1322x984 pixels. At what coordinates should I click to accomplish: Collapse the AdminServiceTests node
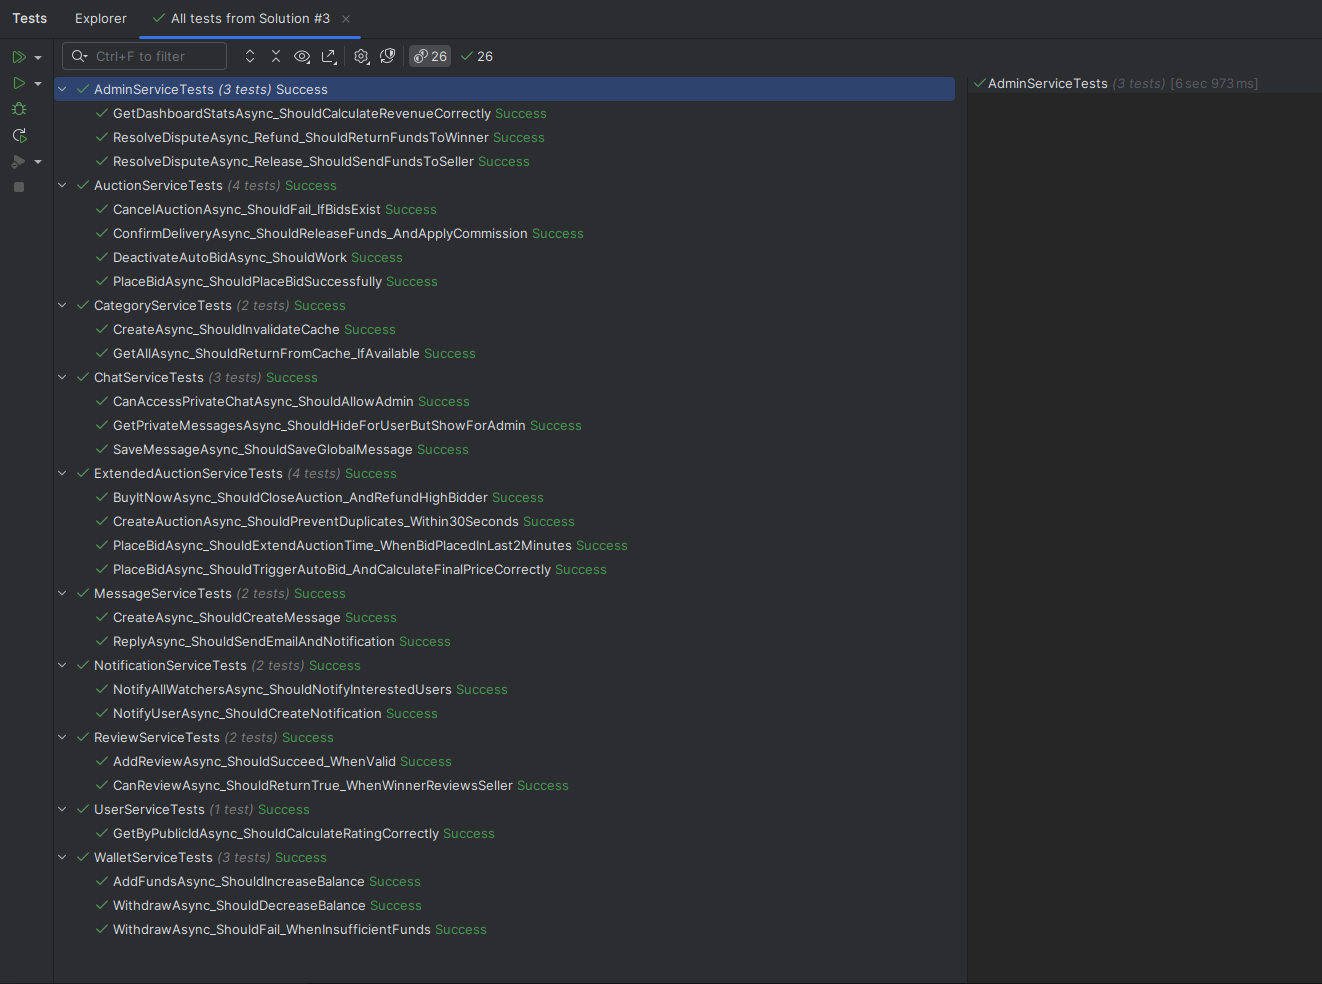[62, 89]
